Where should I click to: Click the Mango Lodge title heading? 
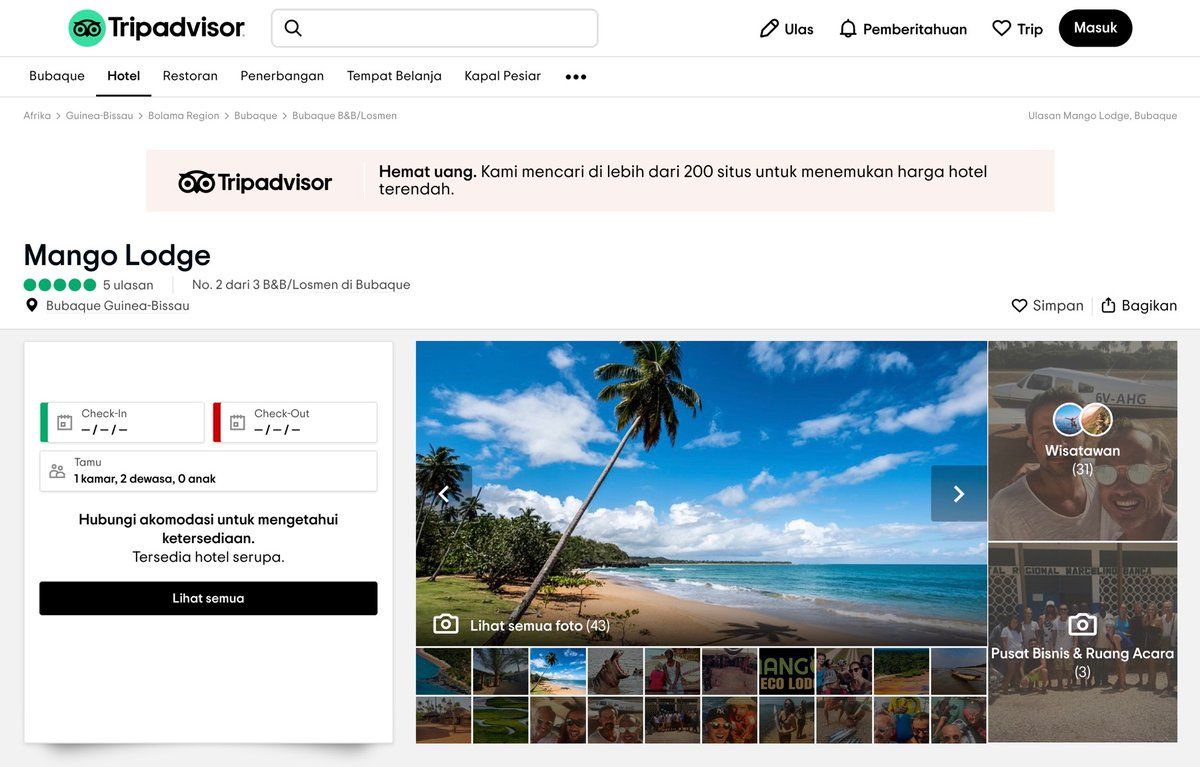117,255
